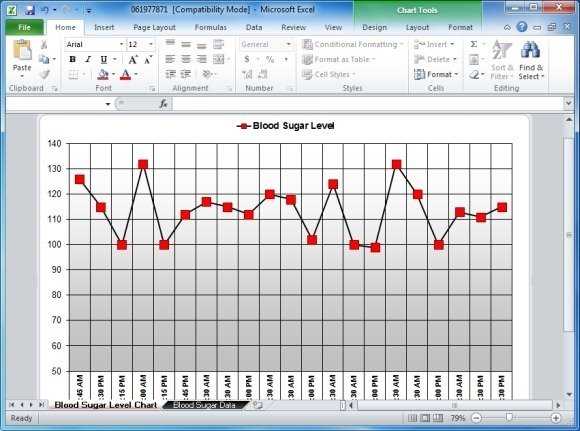580x431 pixels.
Task: Click the zoom slider handle
Action: [509, 418]
